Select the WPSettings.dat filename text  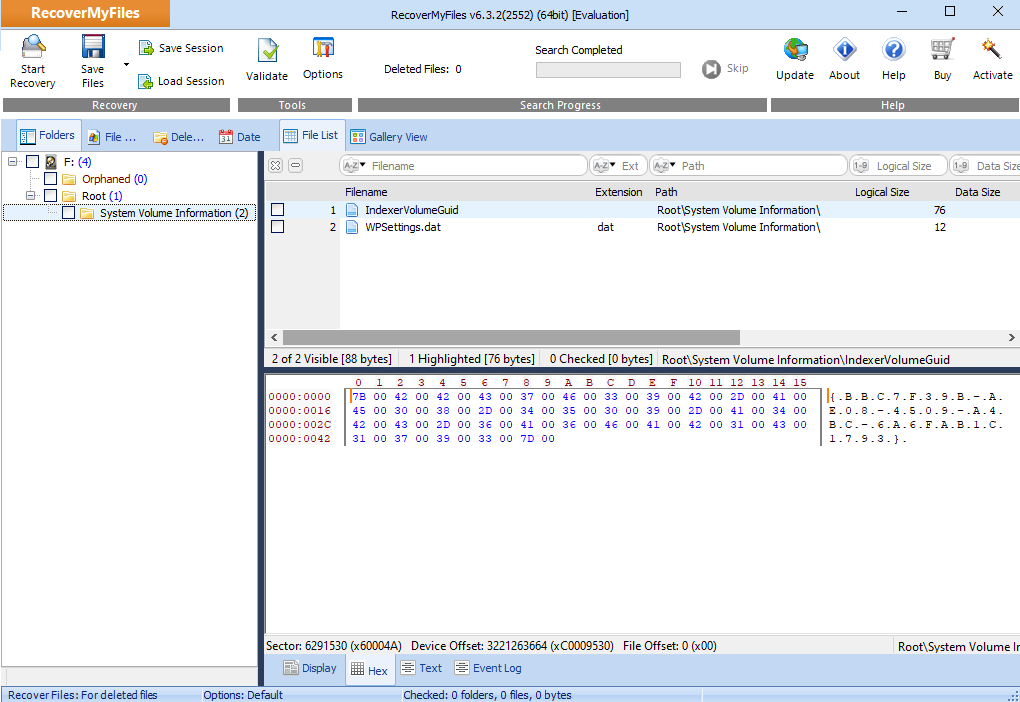pos(403,227)
